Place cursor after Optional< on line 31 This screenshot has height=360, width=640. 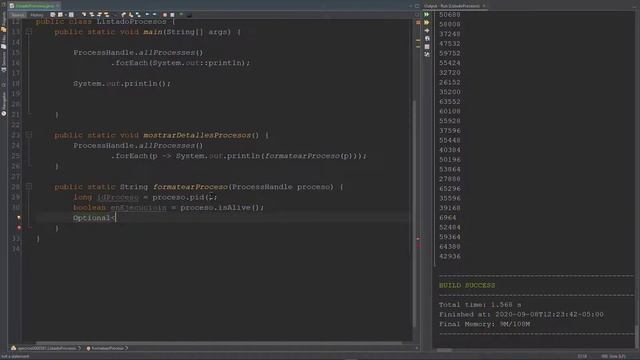click(116, 218)
